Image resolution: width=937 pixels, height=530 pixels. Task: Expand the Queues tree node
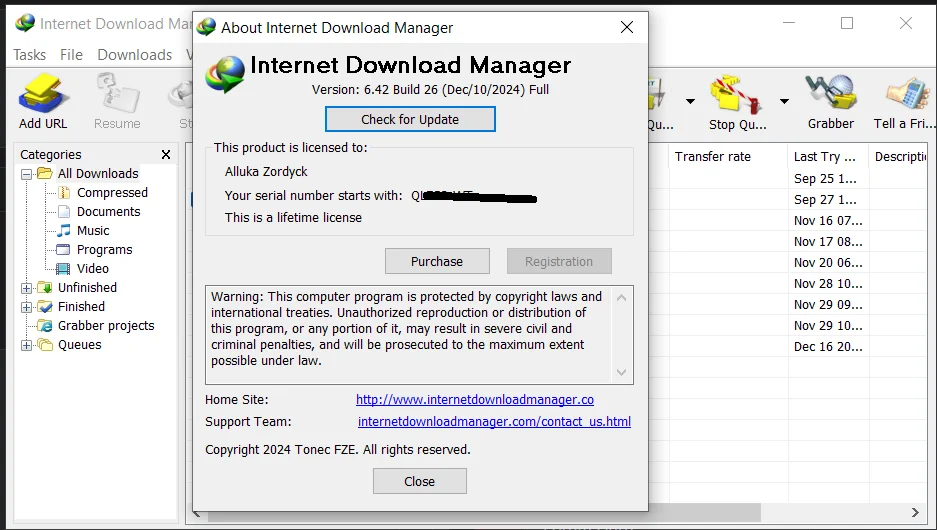(26, 345)
